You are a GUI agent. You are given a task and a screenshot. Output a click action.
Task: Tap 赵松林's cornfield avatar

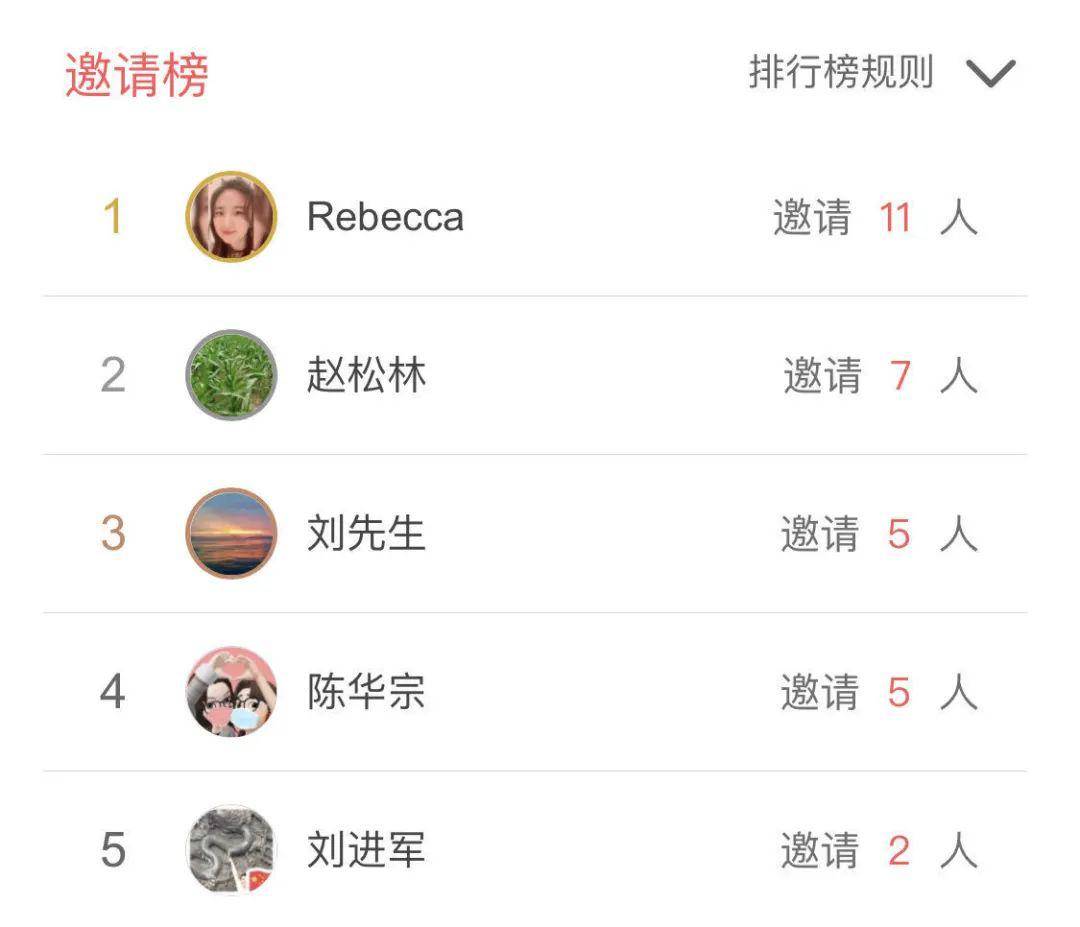[231, 375]
